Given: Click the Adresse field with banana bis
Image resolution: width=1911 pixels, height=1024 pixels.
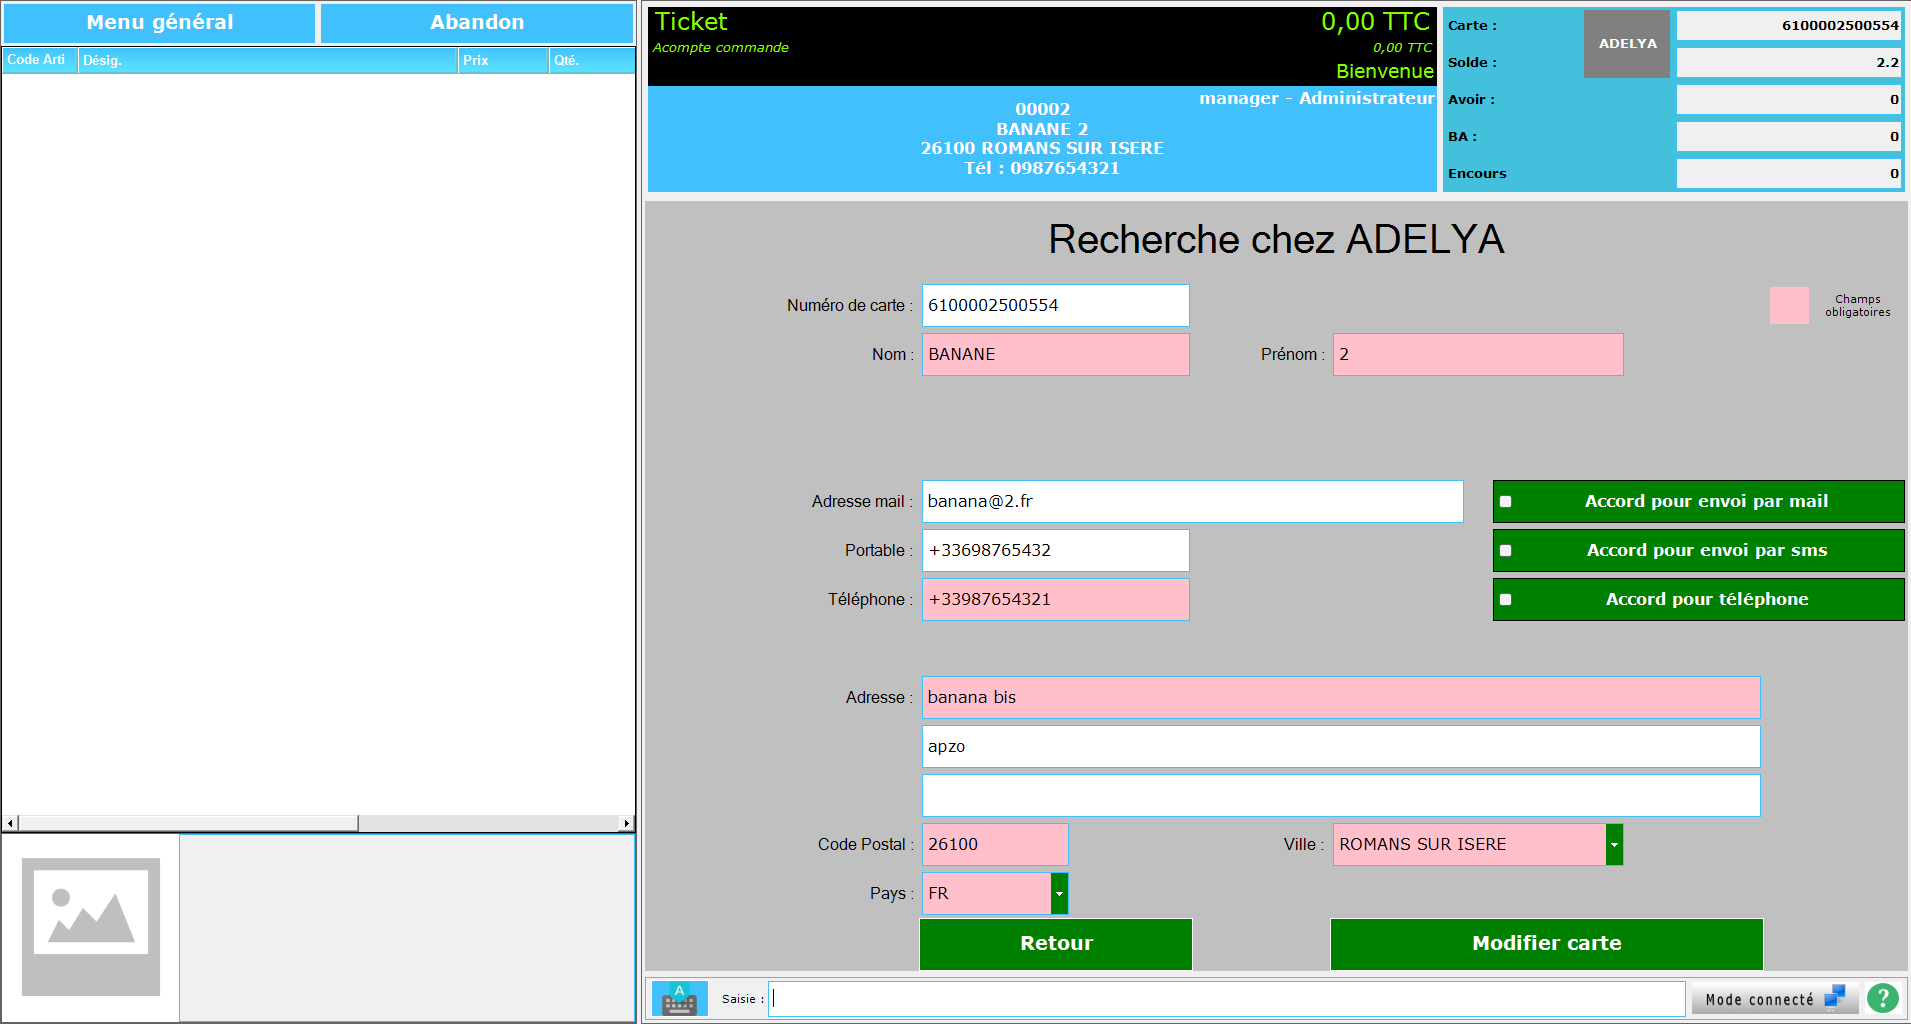Looking at the screenshot, I should click(x=1341, y=697).
